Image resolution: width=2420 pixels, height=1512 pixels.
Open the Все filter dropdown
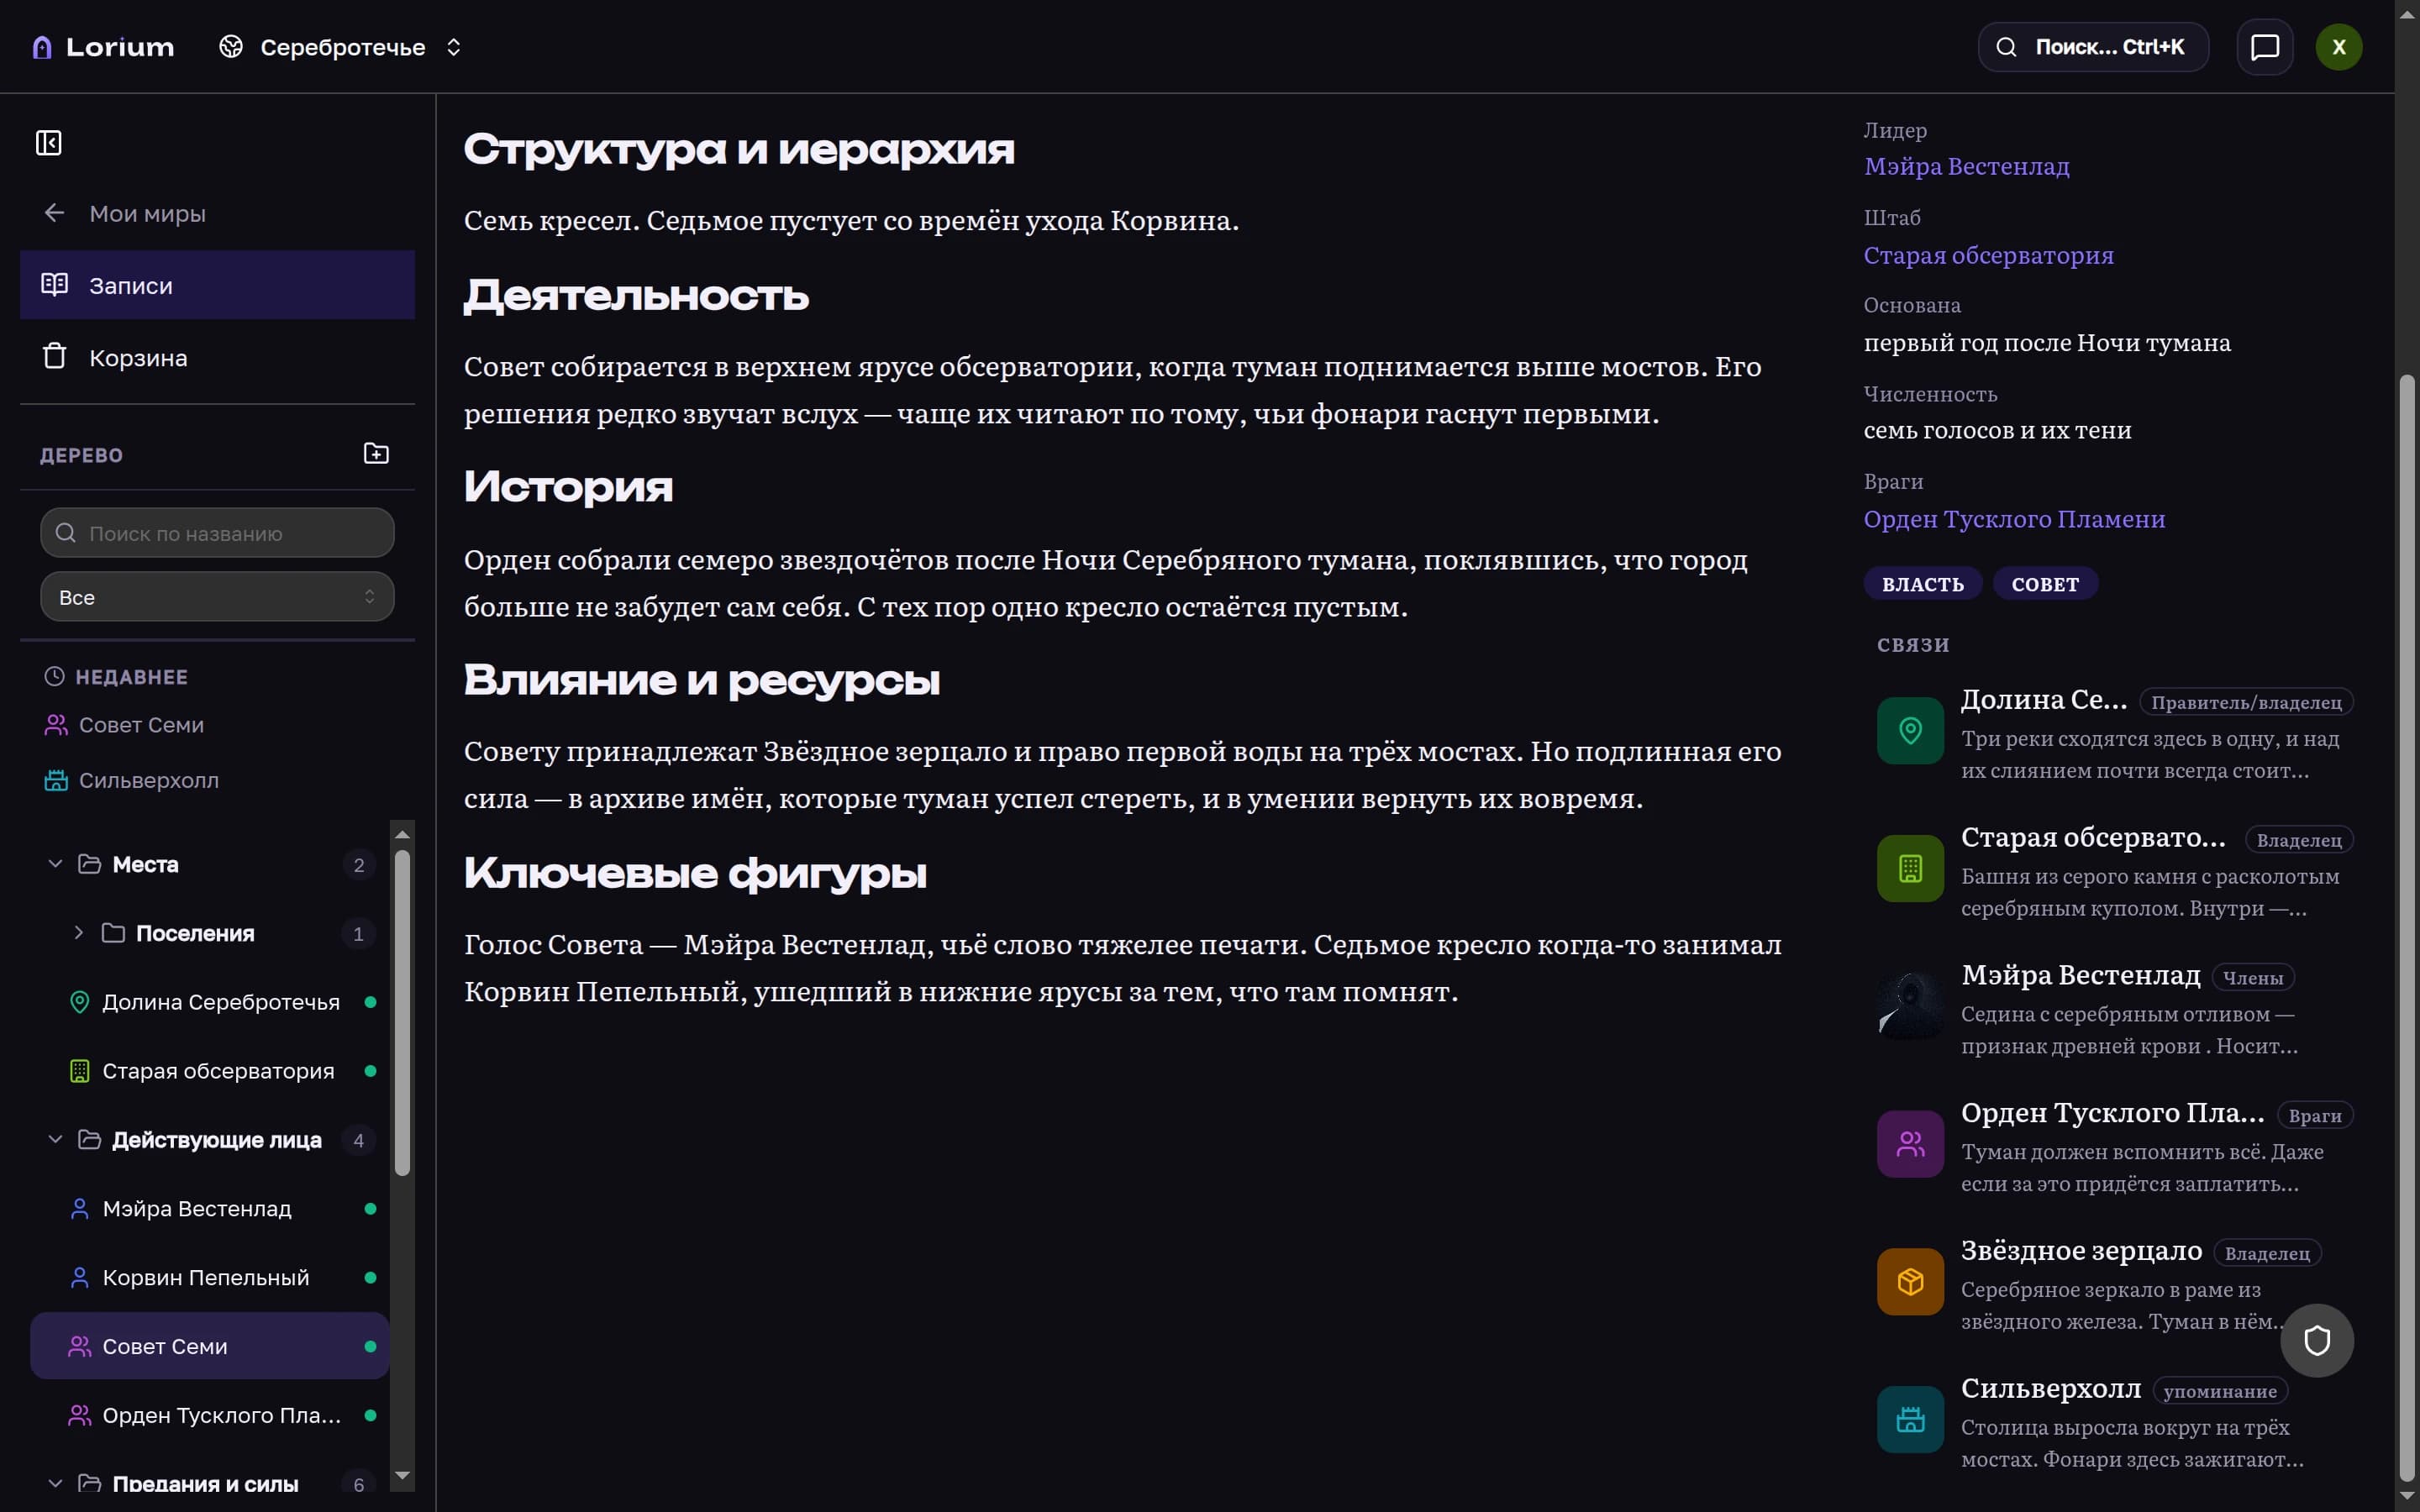pos(217,597)
